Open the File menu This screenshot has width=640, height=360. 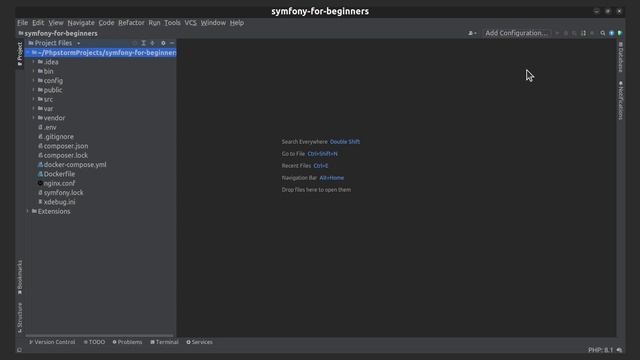point(22,23)
